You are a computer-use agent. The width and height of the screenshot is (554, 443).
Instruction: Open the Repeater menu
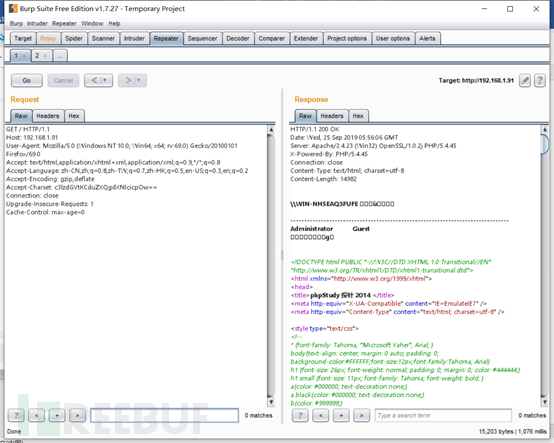[64, 24]
